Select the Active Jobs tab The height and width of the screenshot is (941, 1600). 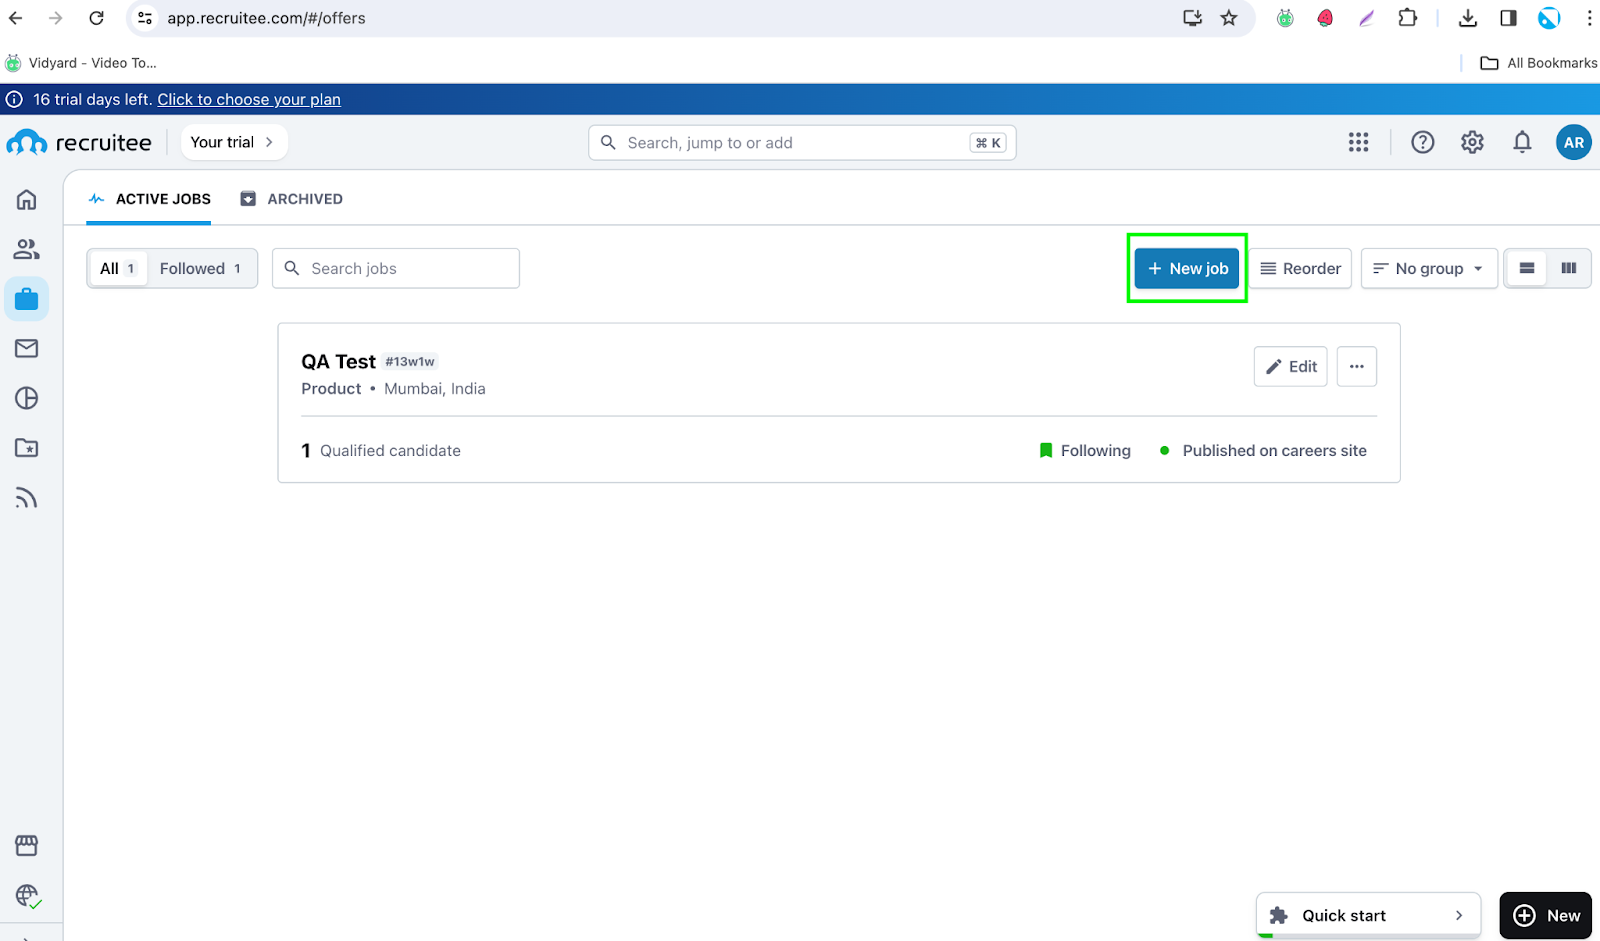[x=150, y=199]
